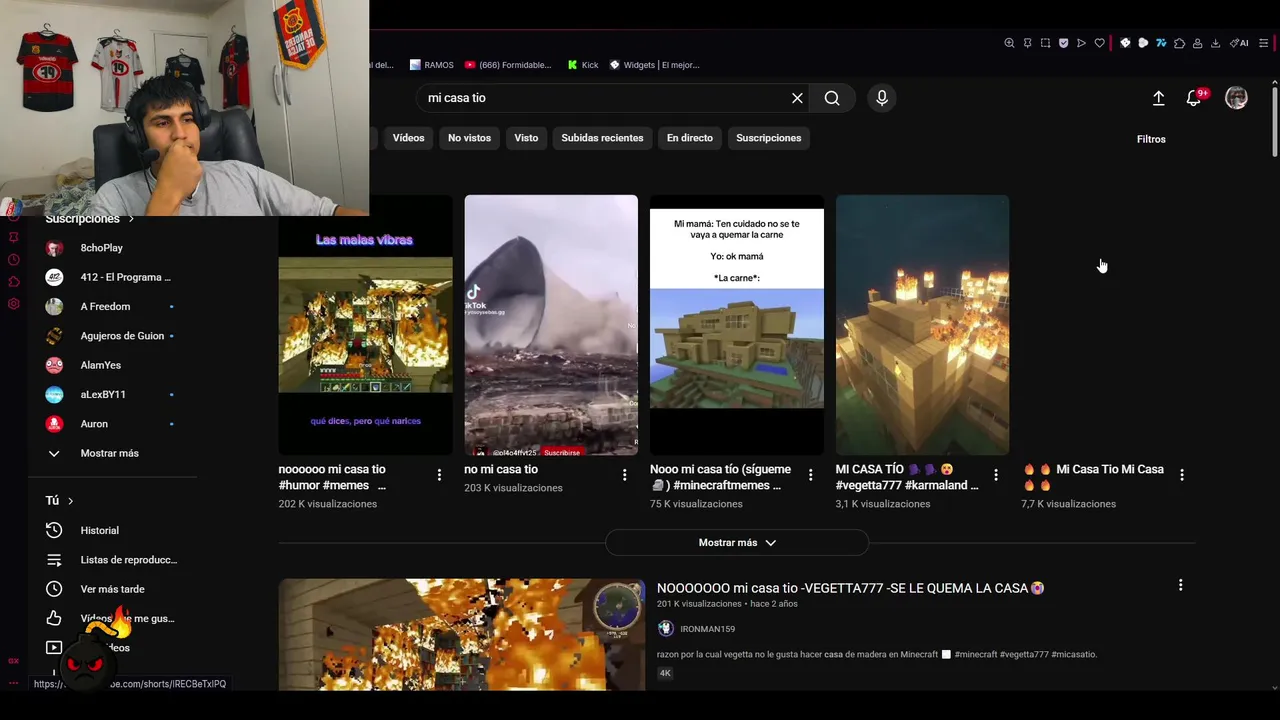
Task: Select the En directo filter chip
Action: coord(690,138)
